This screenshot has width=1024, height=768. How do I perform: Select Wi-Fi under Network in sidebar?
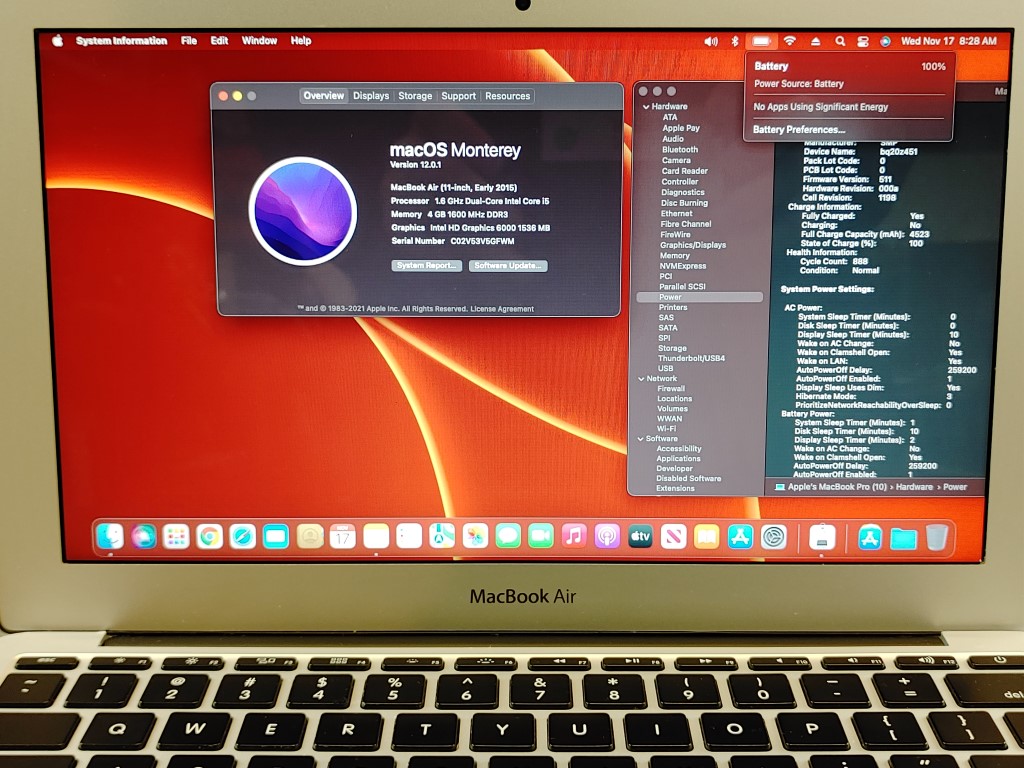tap(666, 429)
